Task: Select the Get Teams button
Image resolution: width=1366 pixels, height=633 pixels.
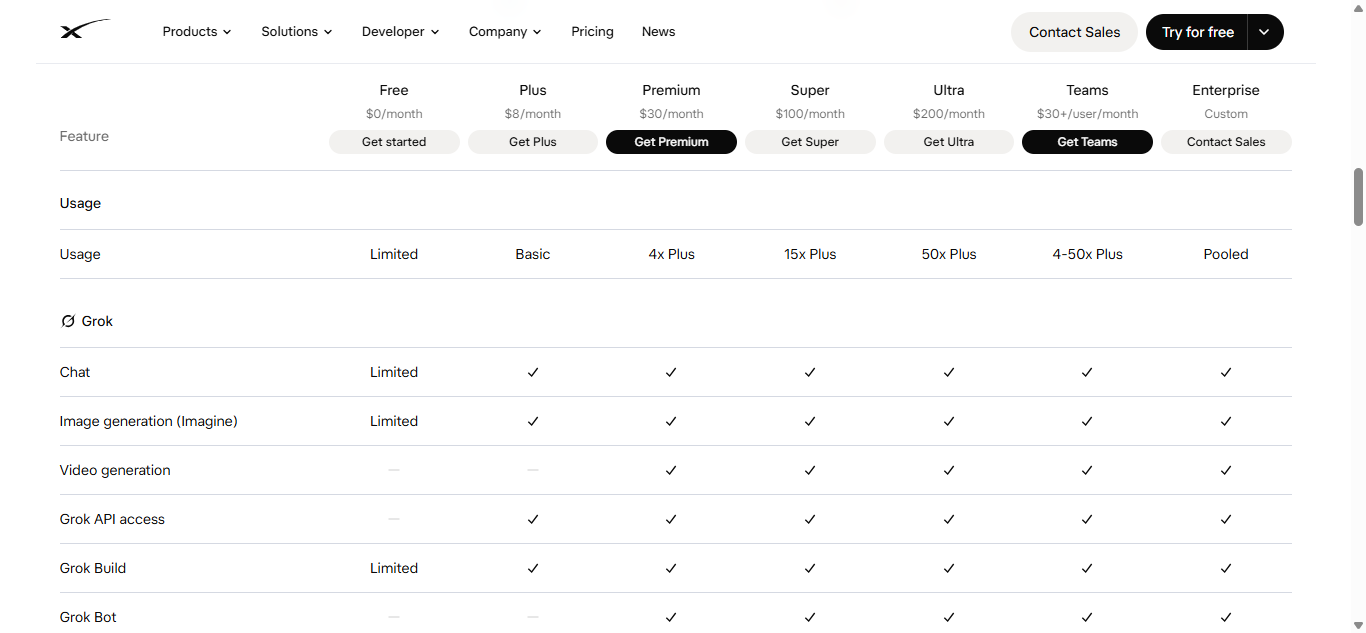Action: click(x=1087, y=142)
